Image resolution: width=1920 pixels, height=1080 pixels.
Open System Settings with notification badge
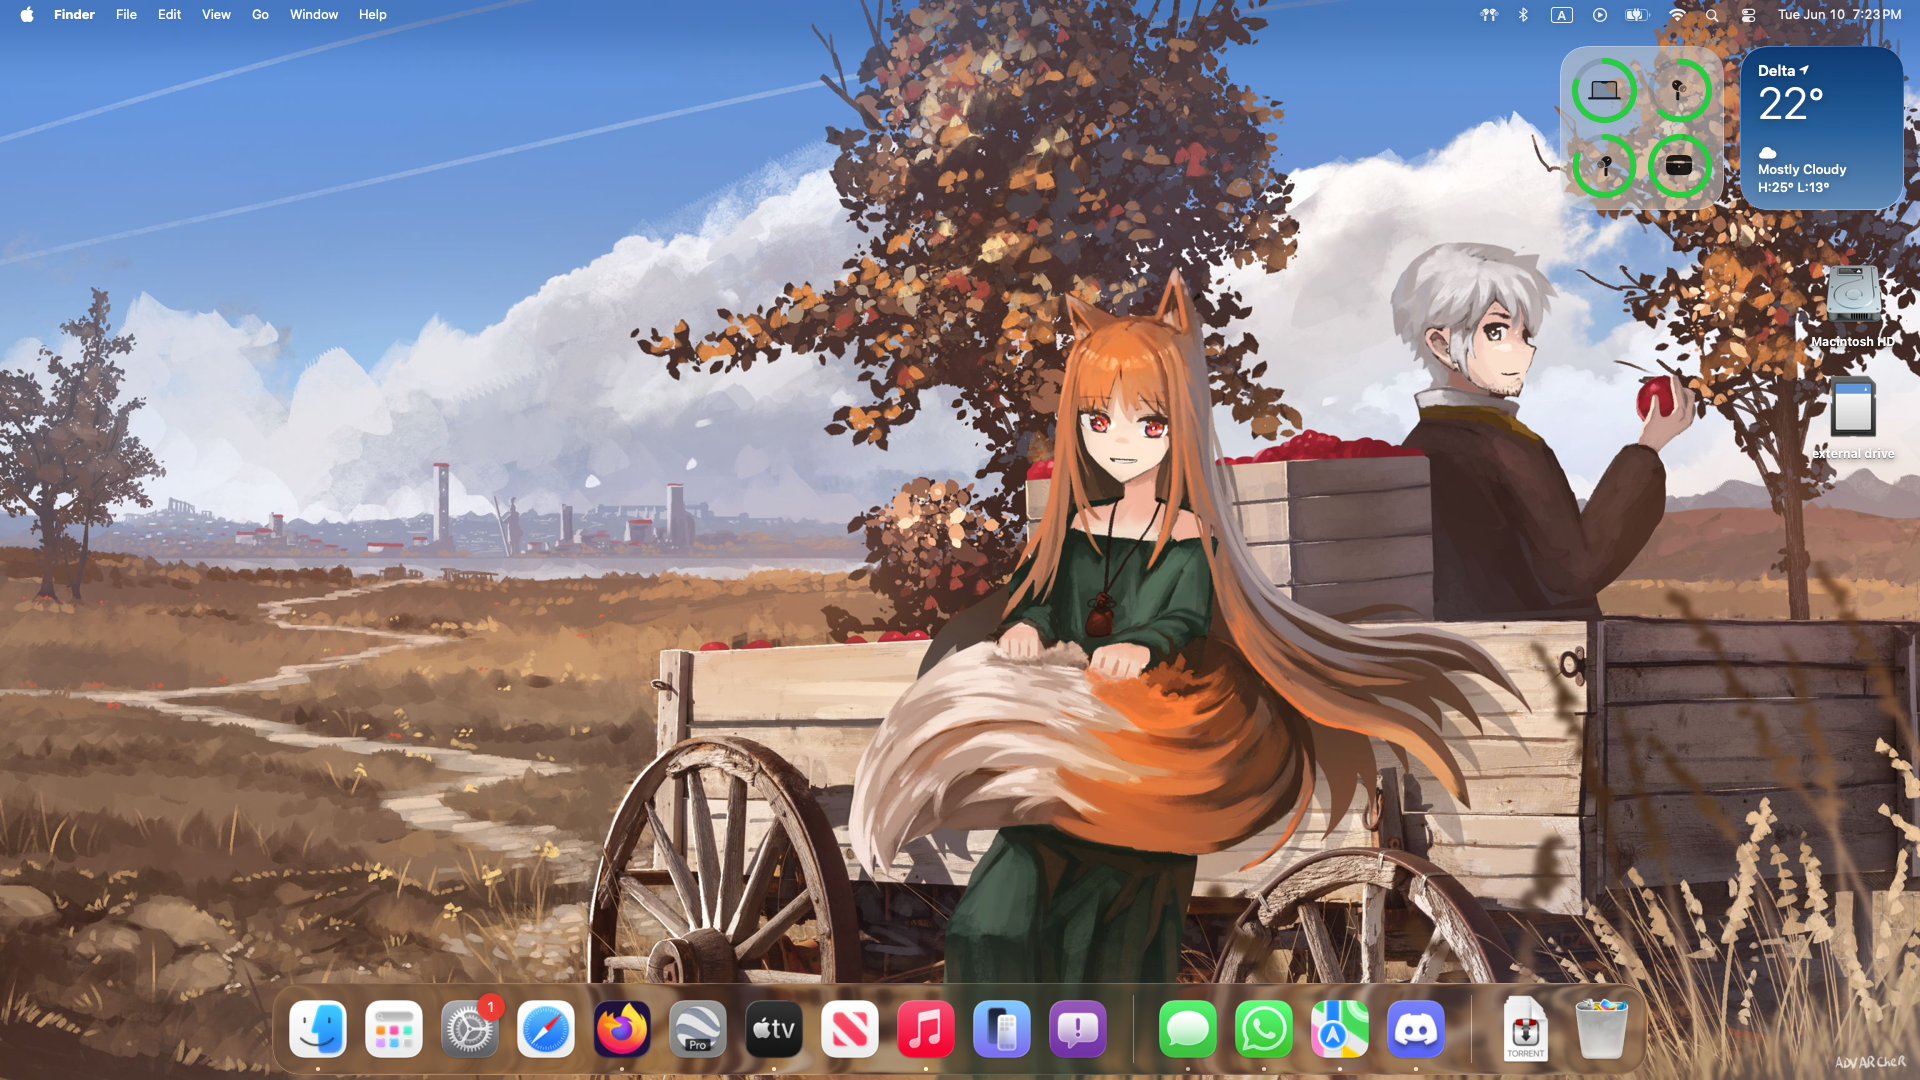coord(470,1029)
